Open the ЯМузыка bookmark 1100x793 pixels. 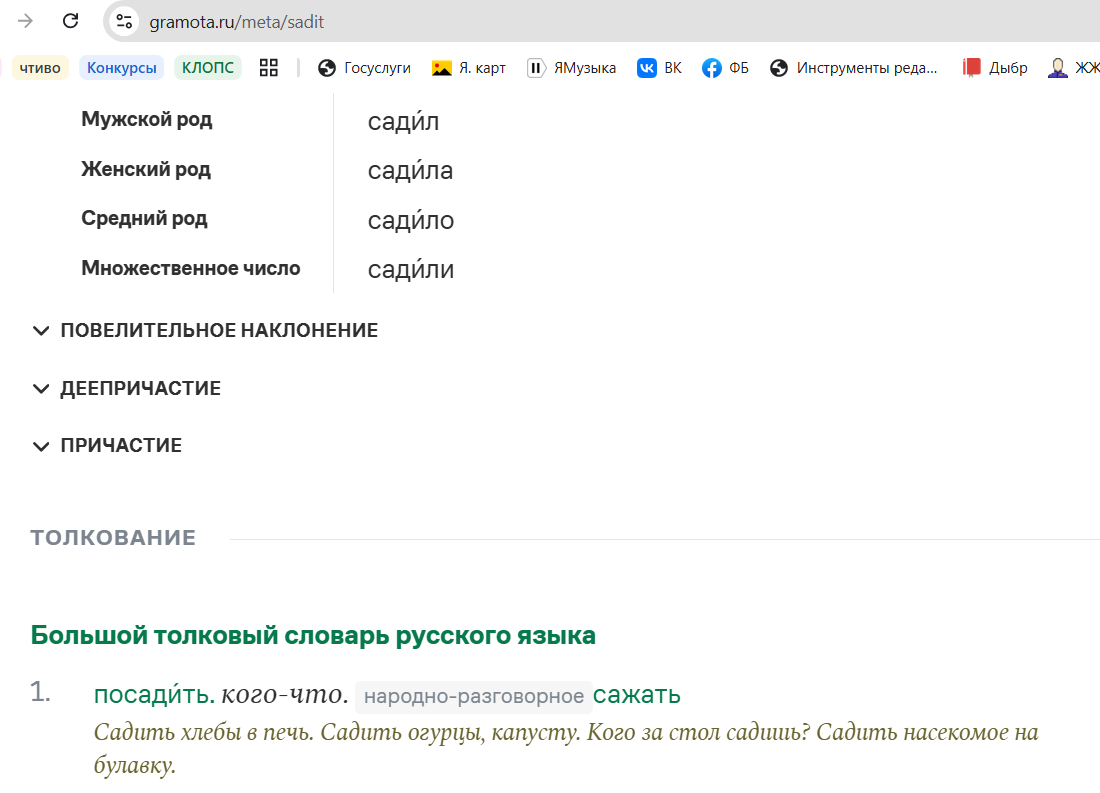pyautogui.click(x=572, y=68)
